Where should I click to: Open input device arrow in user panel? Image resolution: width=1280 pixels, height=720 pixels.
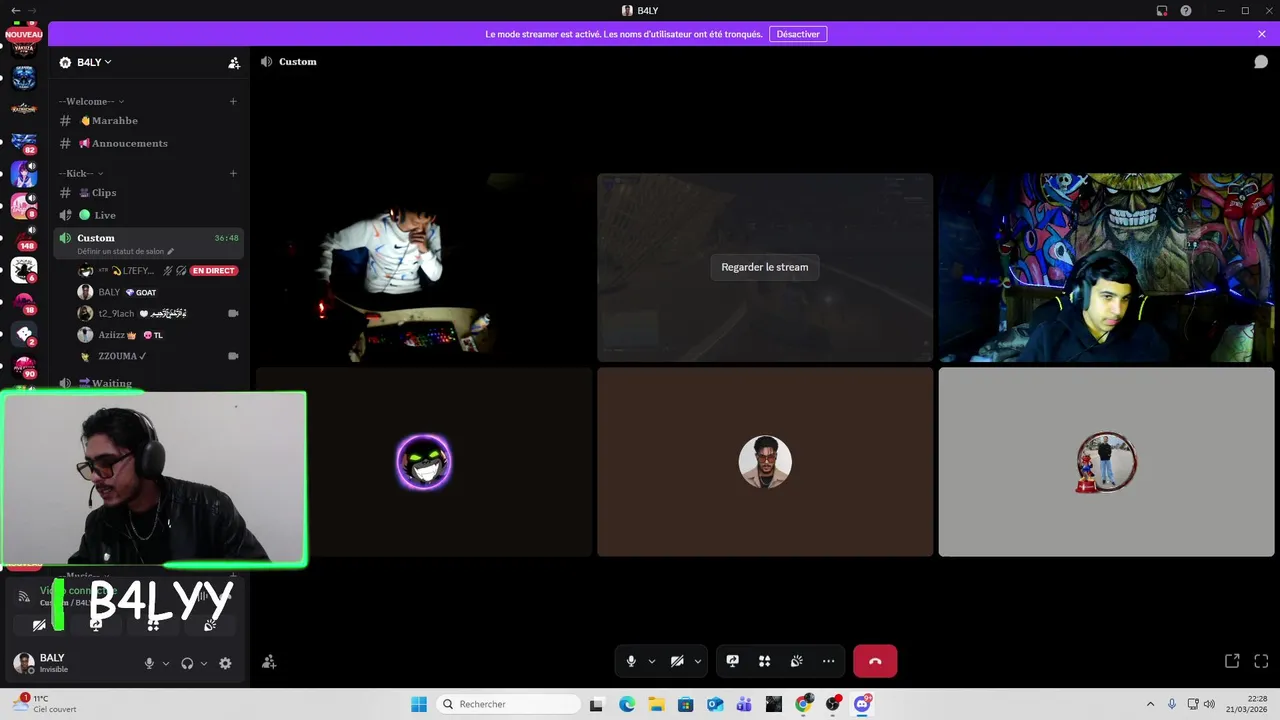pos(166,663)
